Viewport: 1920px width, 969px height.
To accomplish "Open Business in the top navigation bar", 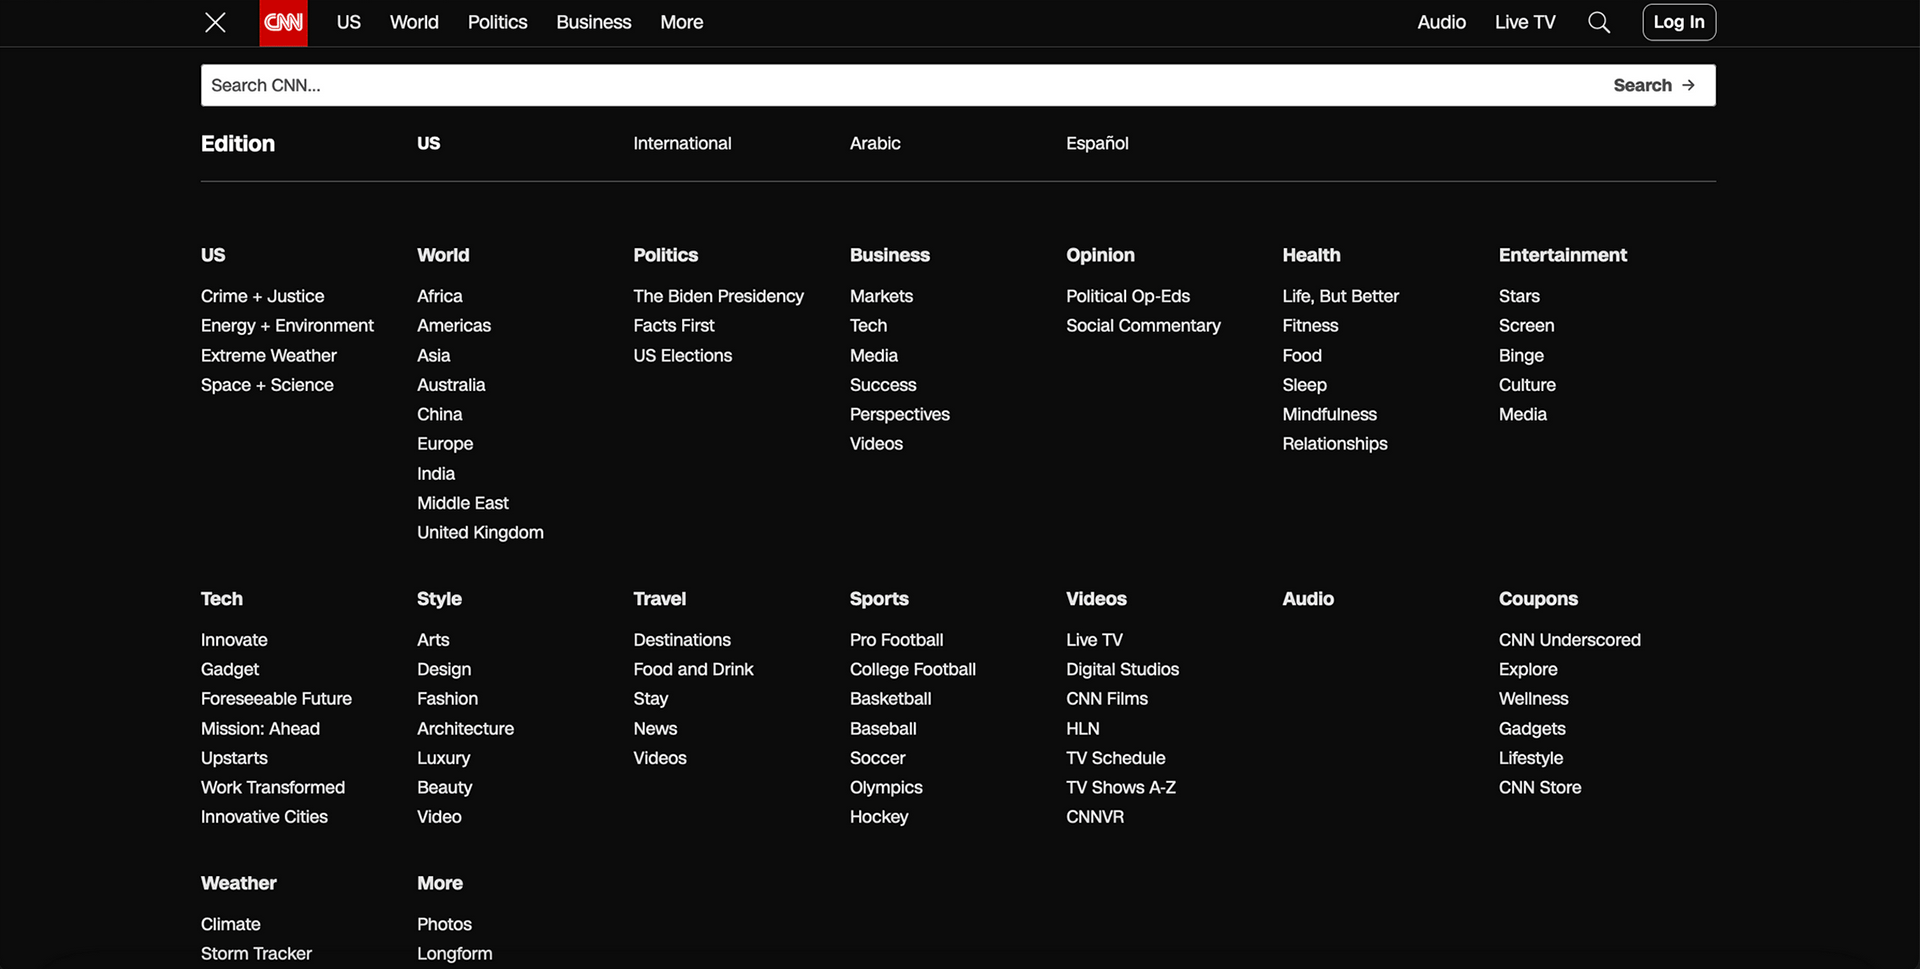I will click(594, 22).
